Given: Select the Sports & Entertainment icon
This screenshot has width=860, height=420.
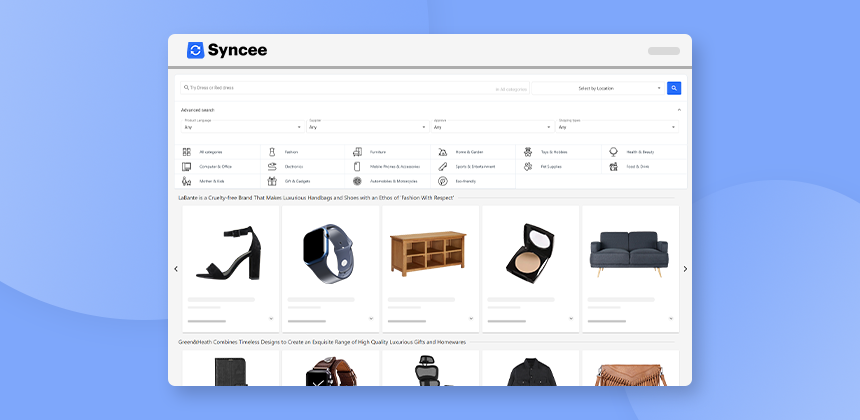Looking at the screenshot, I should click(443, 167).
